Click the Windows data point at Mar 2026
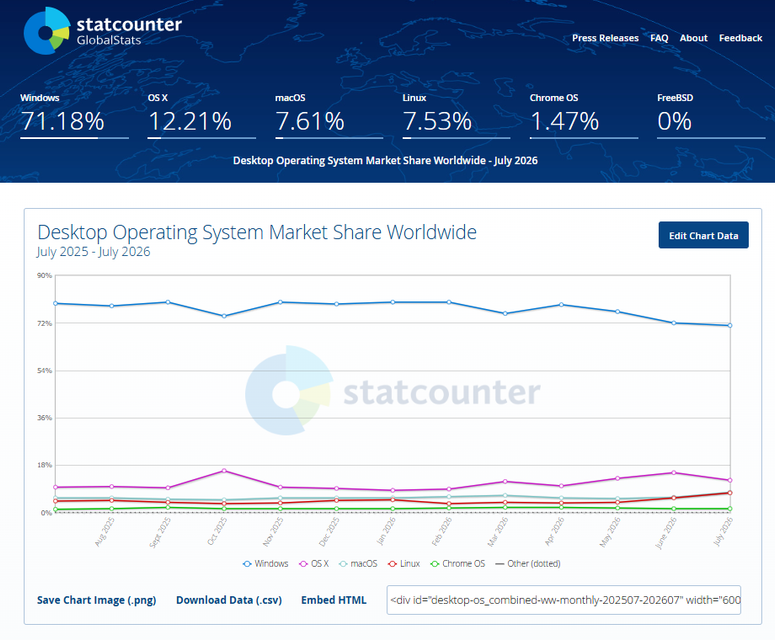Viewport: 775px width, 640px height. coord(505,313)
